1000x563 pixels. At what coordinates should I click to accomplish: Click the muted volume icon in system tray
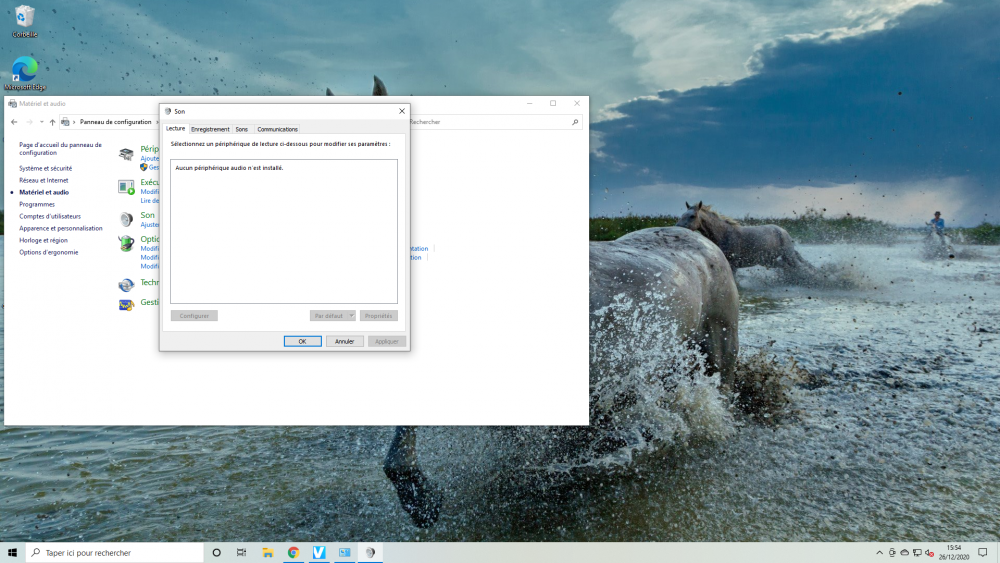[x=931, y=552]
